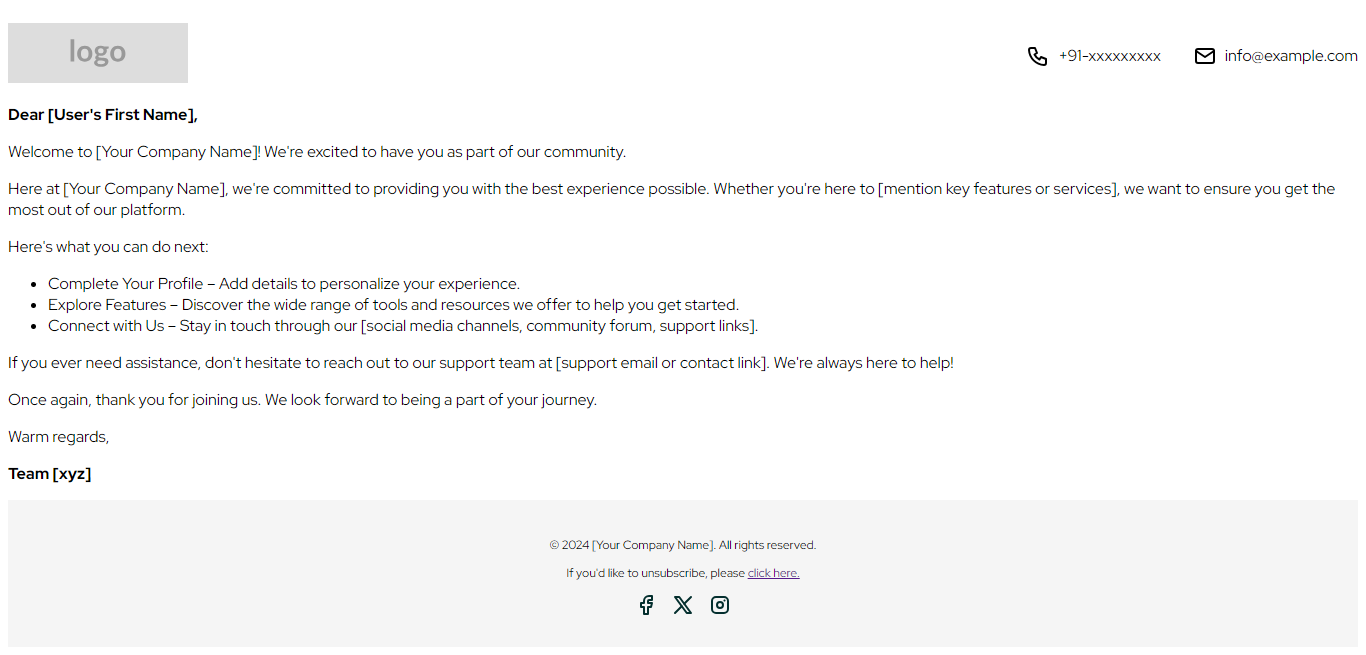Image resolution: width=1366 pixels, height=655 pixels.
Task: Click the 2024 copyright notice text
Action: [683, 545]
